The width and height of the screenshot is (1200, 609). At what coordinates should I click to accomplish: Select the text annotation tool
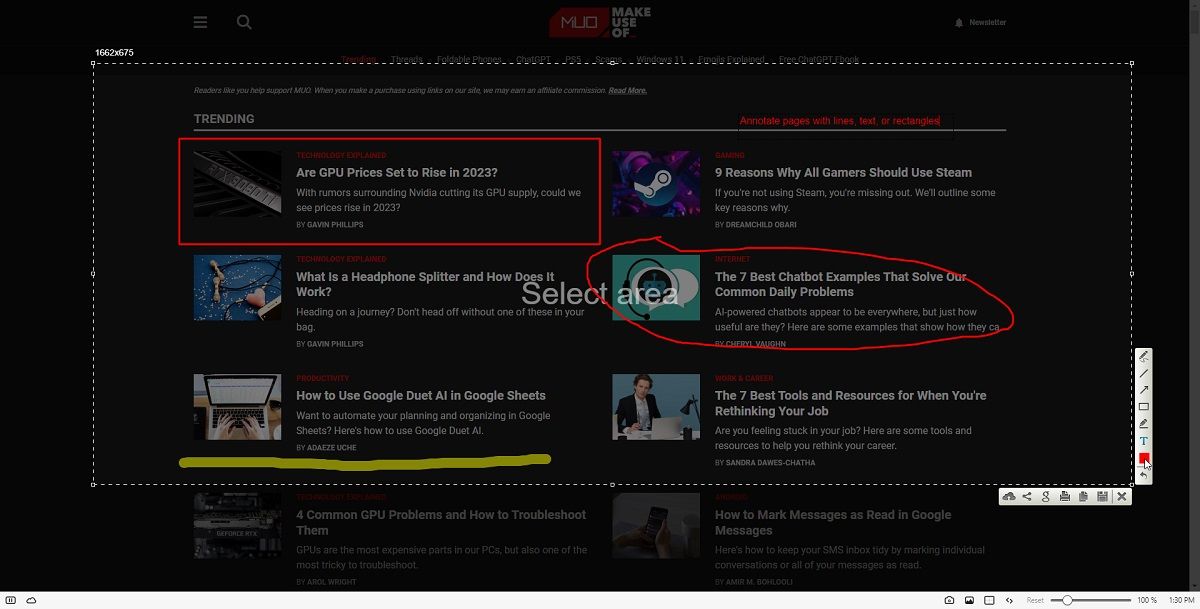1144,441
